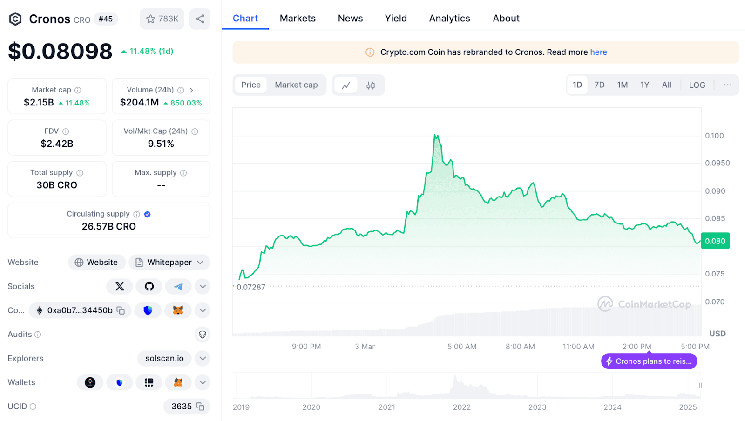
Task: Open the blue shield wallet in Wallets row
Action: 119,383
